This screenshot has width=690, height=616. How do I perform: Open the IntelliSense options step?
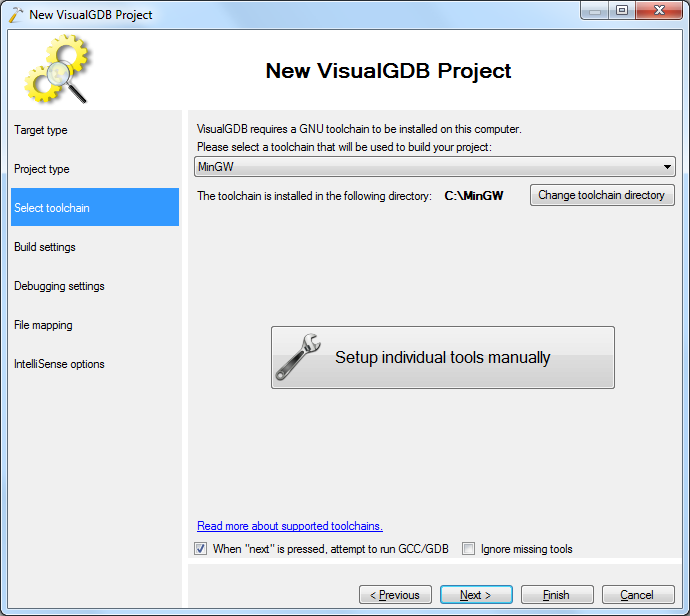pyautogui.click(x=95, y=364)
